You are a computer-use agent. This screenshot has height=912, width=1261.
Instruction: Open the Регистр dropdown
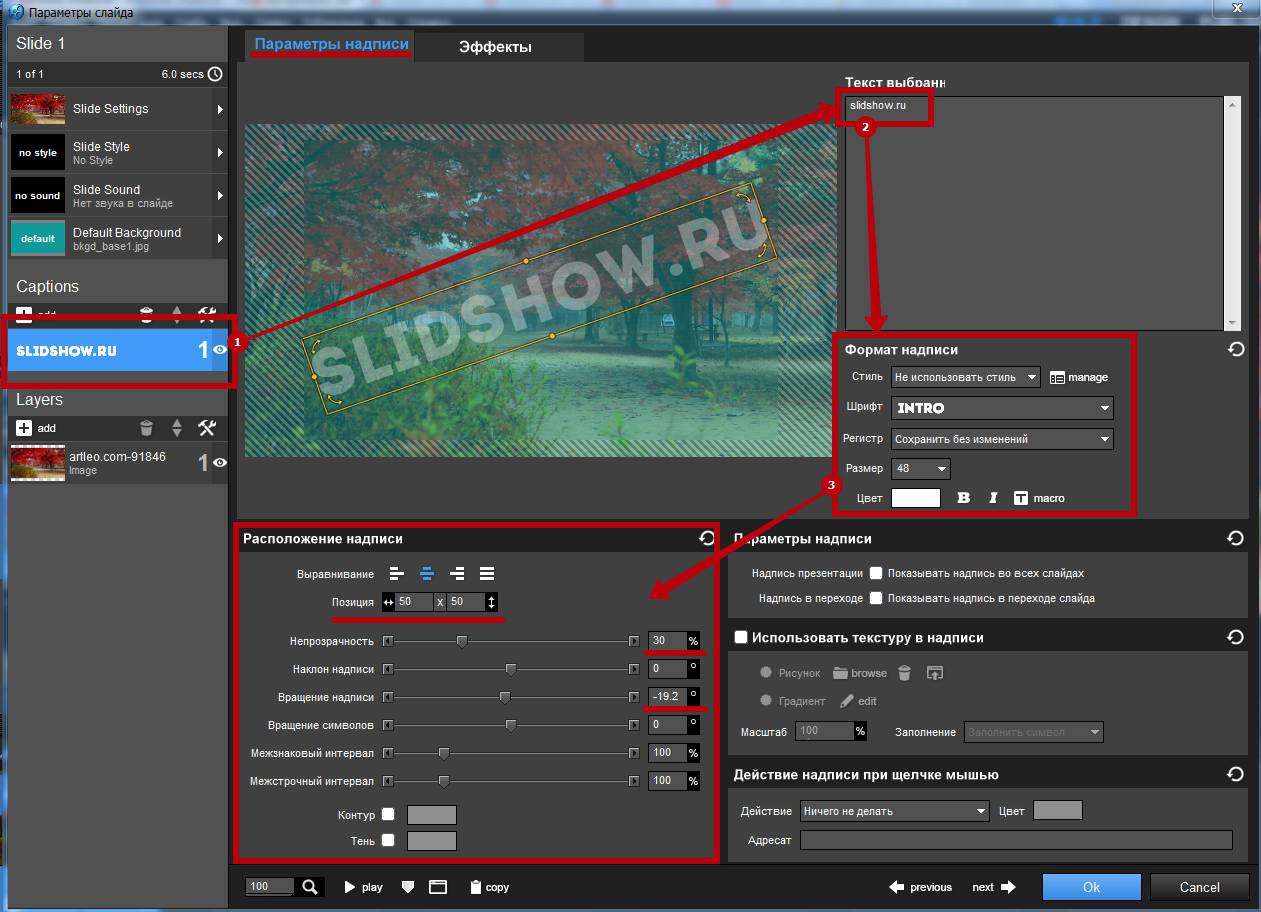pyautogui.click(x=1002, y=439)
